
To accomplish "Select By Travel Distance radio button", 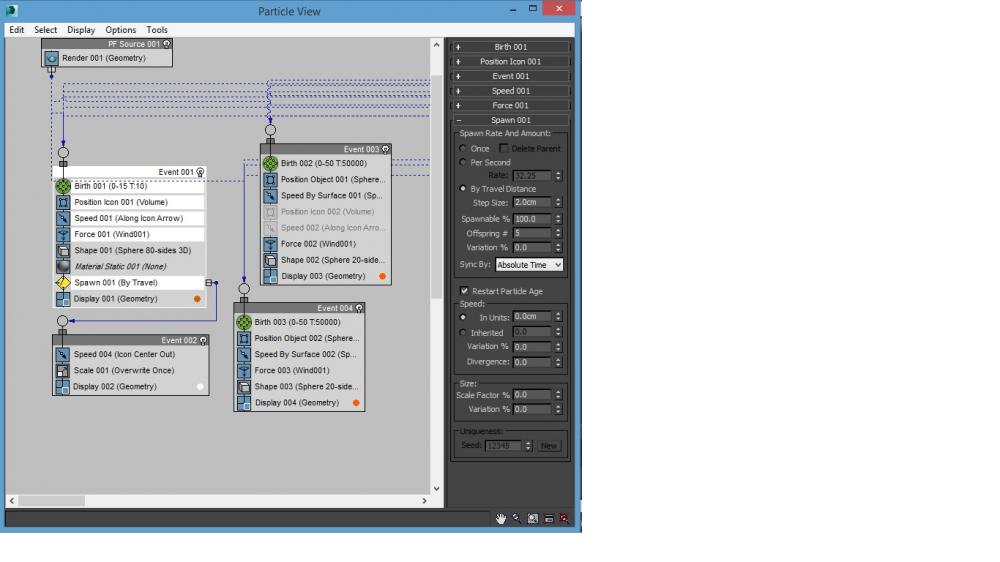I will tap(463, 189).
